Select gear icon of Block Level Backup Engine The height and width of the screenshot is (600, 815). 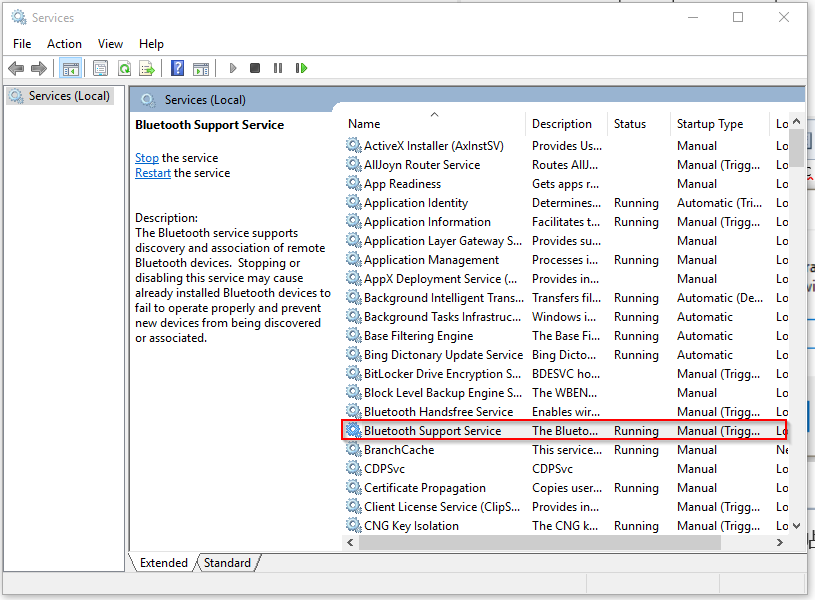coord(353,393)
